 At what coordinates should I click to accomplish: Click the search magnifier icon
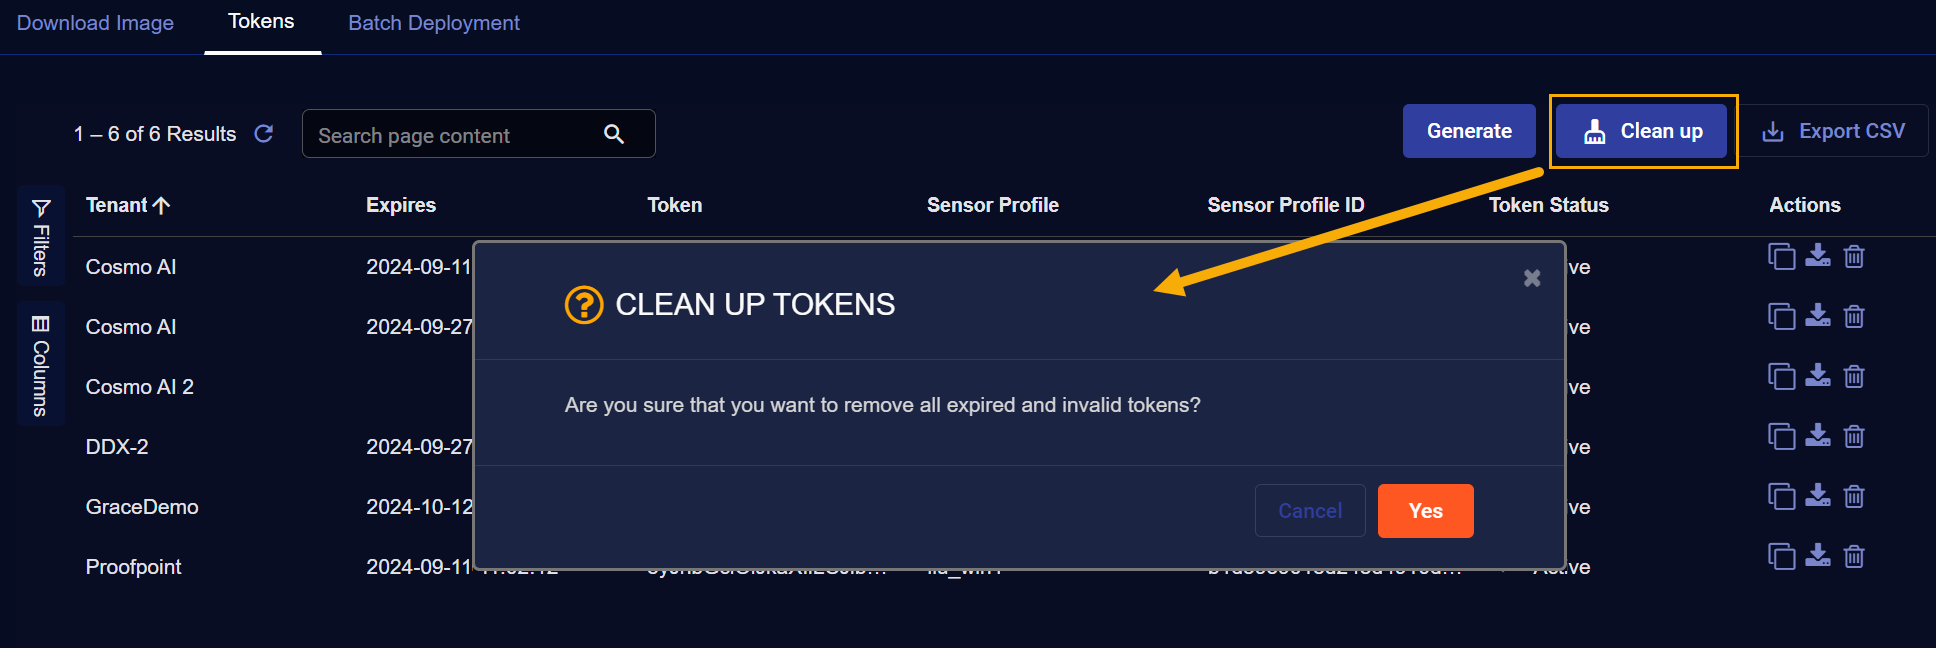614,134
